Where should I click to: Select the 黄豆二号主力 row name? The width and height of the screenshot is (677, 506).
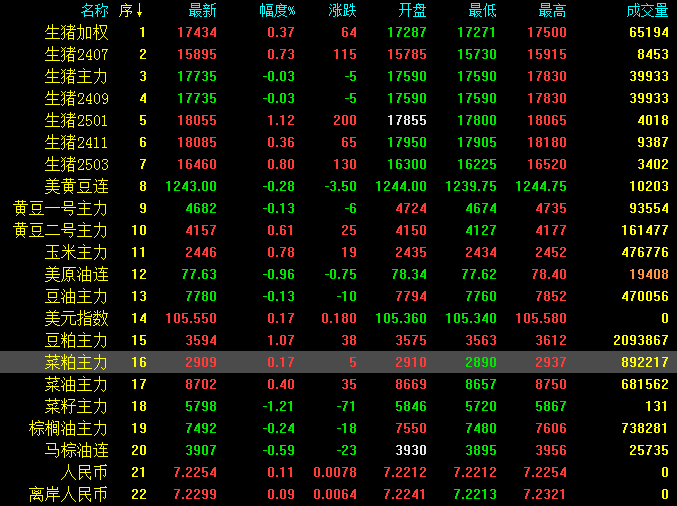[x=60, y=231]
